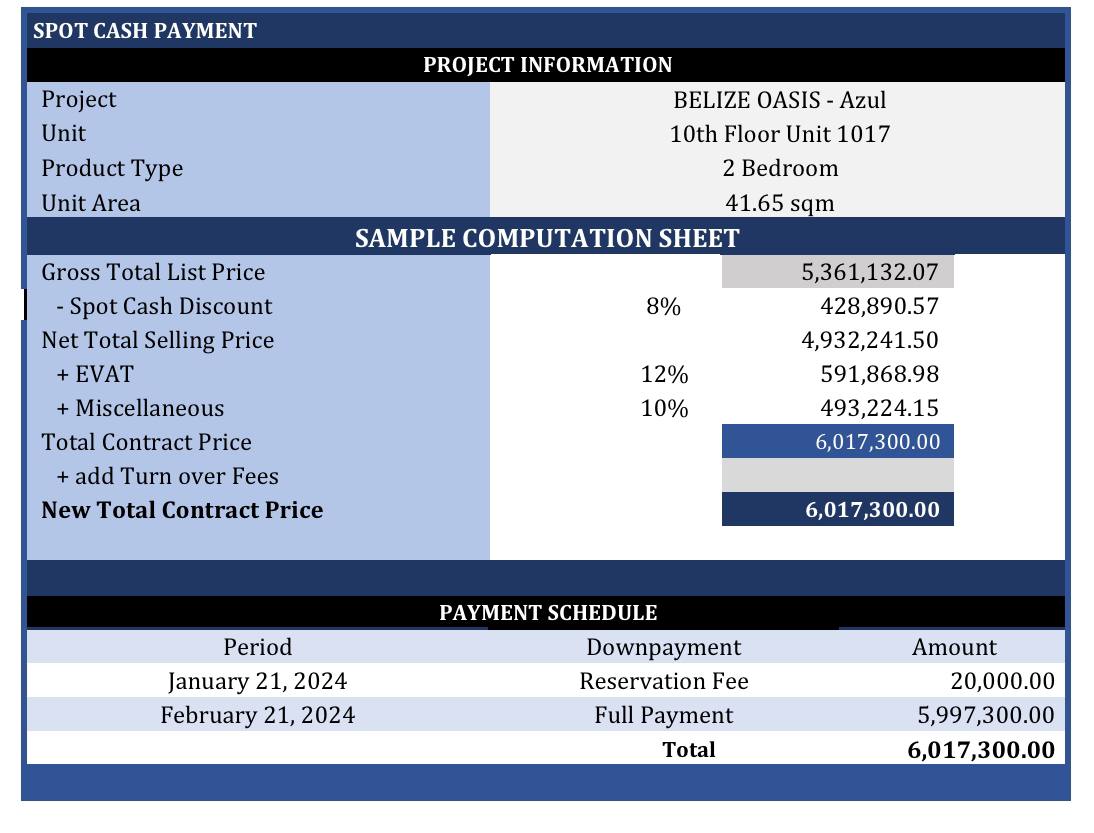
Task: Click the 493,224.15 Miscellaneous amount
Action: pos(879,408)
